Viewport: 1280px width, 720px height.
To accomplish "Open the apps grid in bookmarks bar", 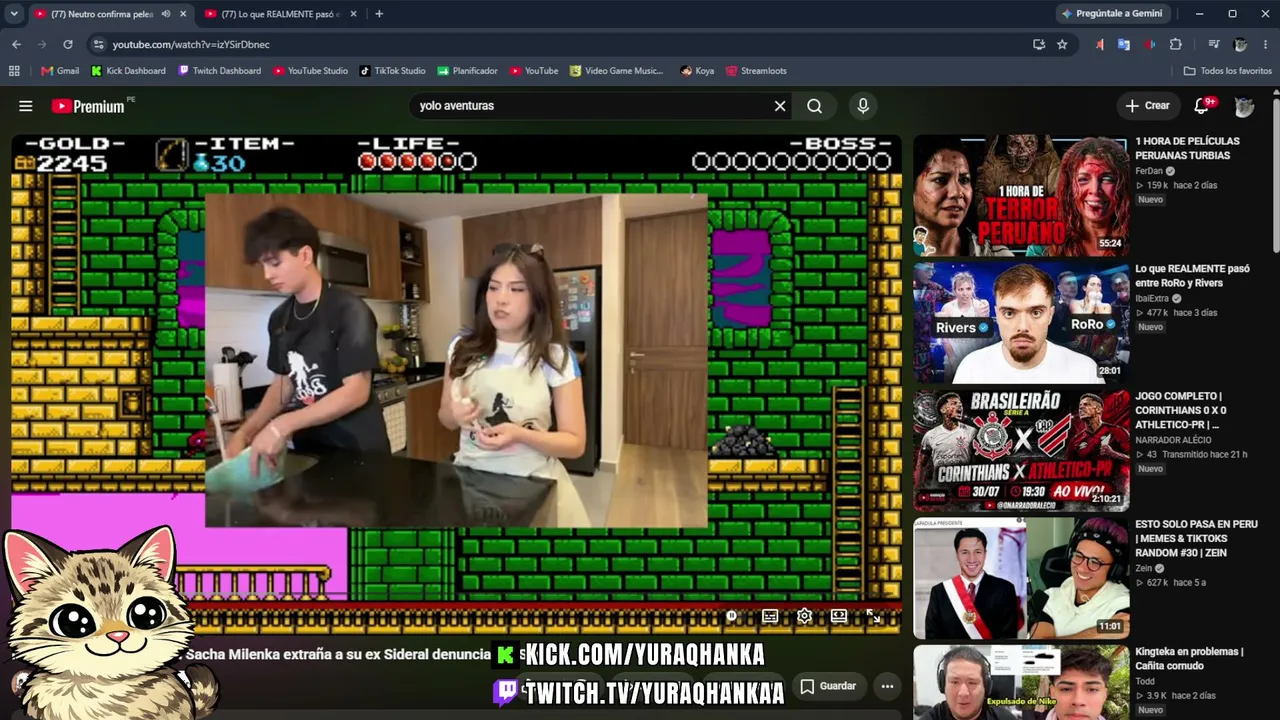I will tap(14, 71).
